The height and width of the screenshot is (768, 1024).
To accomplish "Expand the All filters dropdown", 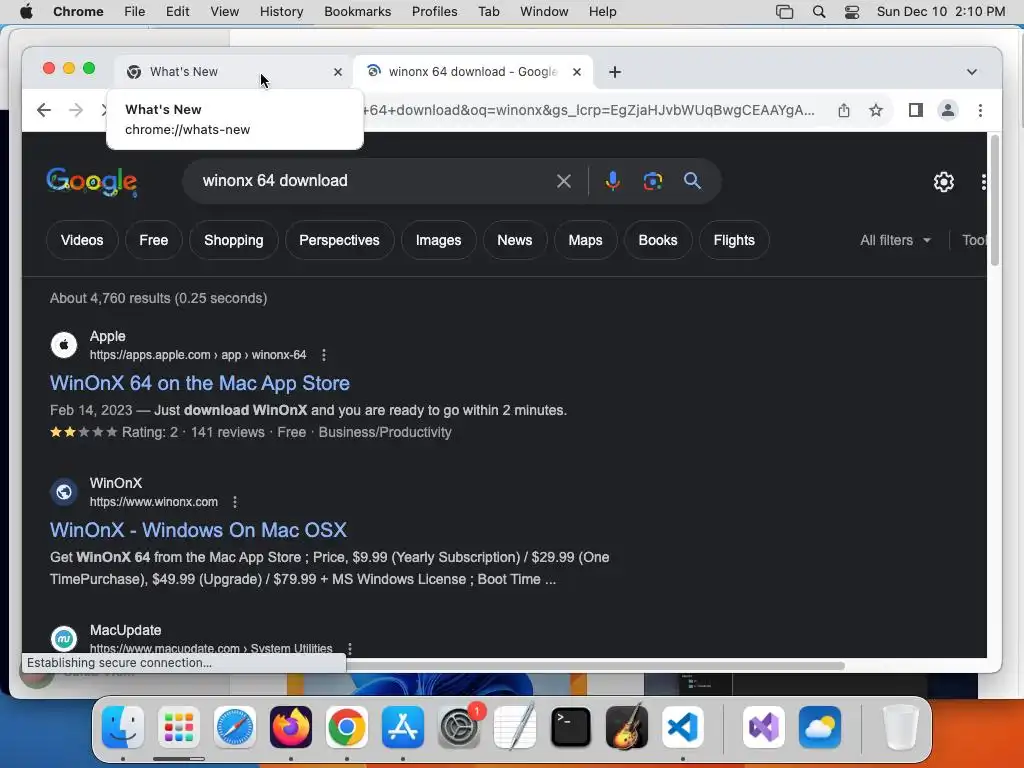I will [x=895, y=240].
